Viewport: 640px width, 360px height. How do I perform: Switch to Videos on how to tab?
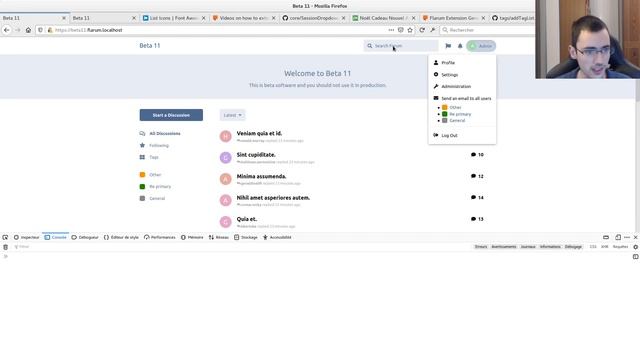243,18
